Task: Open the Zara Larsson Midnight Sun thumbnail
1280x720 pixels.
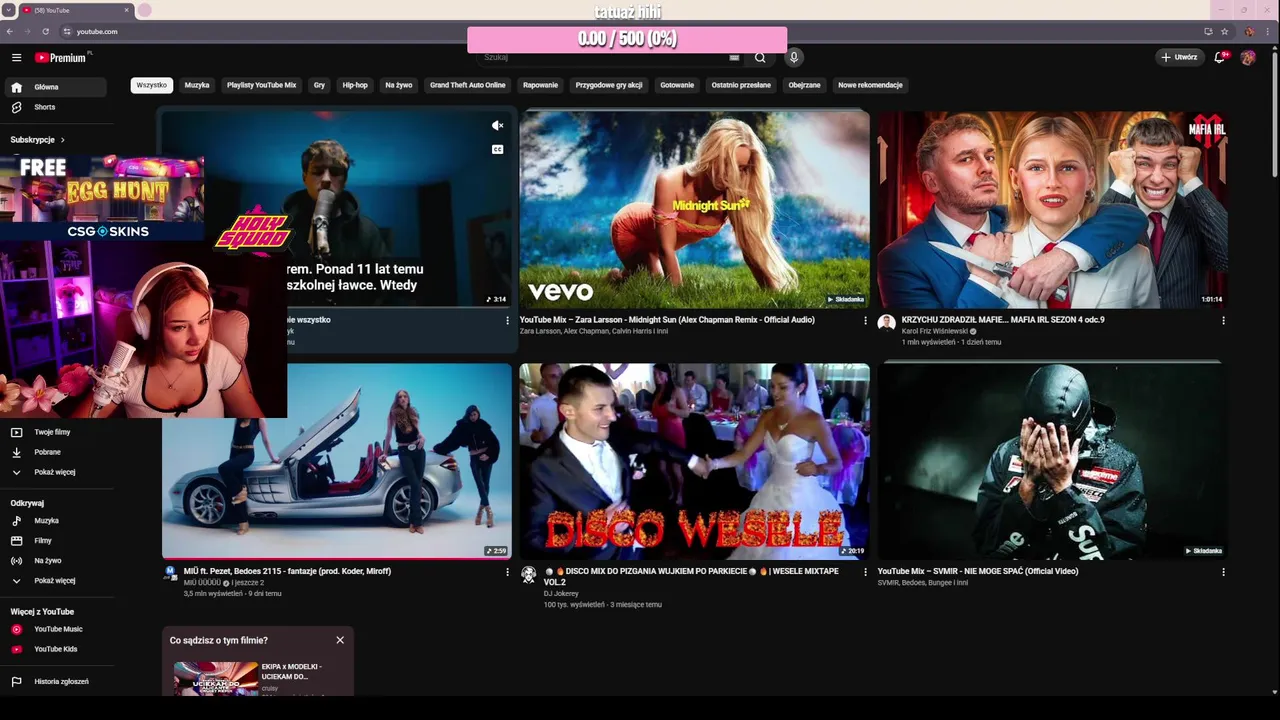Action: [x=694, y=209]
